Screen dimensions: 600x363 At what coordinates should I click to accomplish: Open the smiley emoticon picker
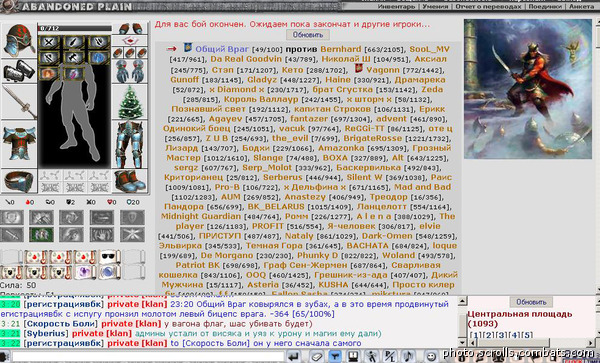click(431, 356)
